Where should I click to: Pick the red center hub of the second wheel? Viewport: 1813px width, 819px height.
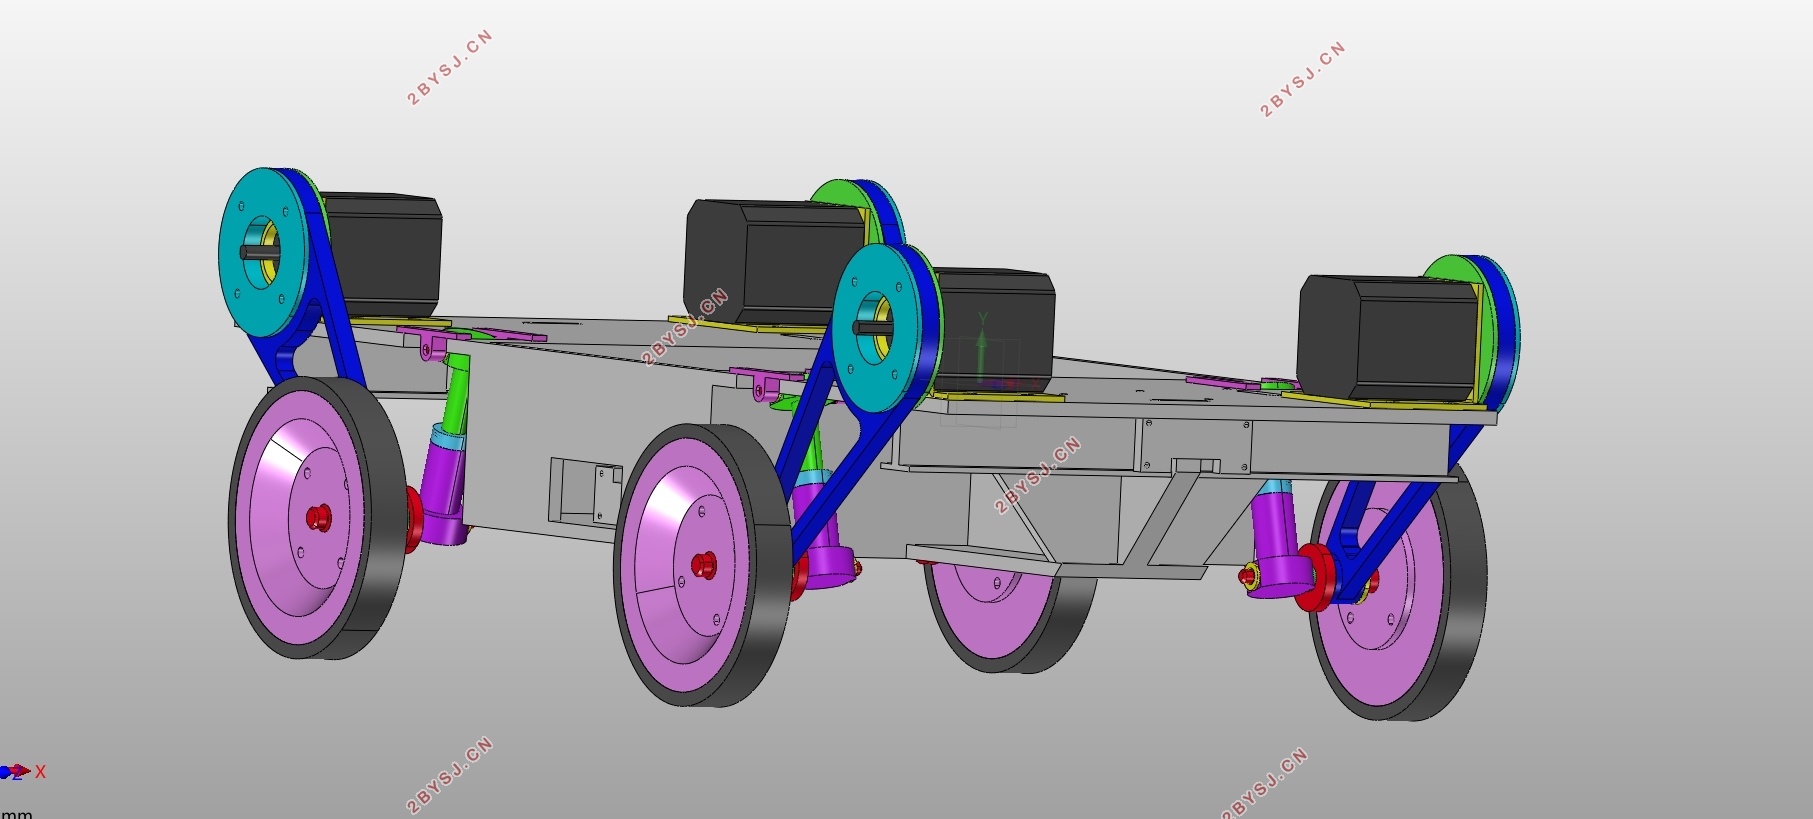tap(704, 565)
